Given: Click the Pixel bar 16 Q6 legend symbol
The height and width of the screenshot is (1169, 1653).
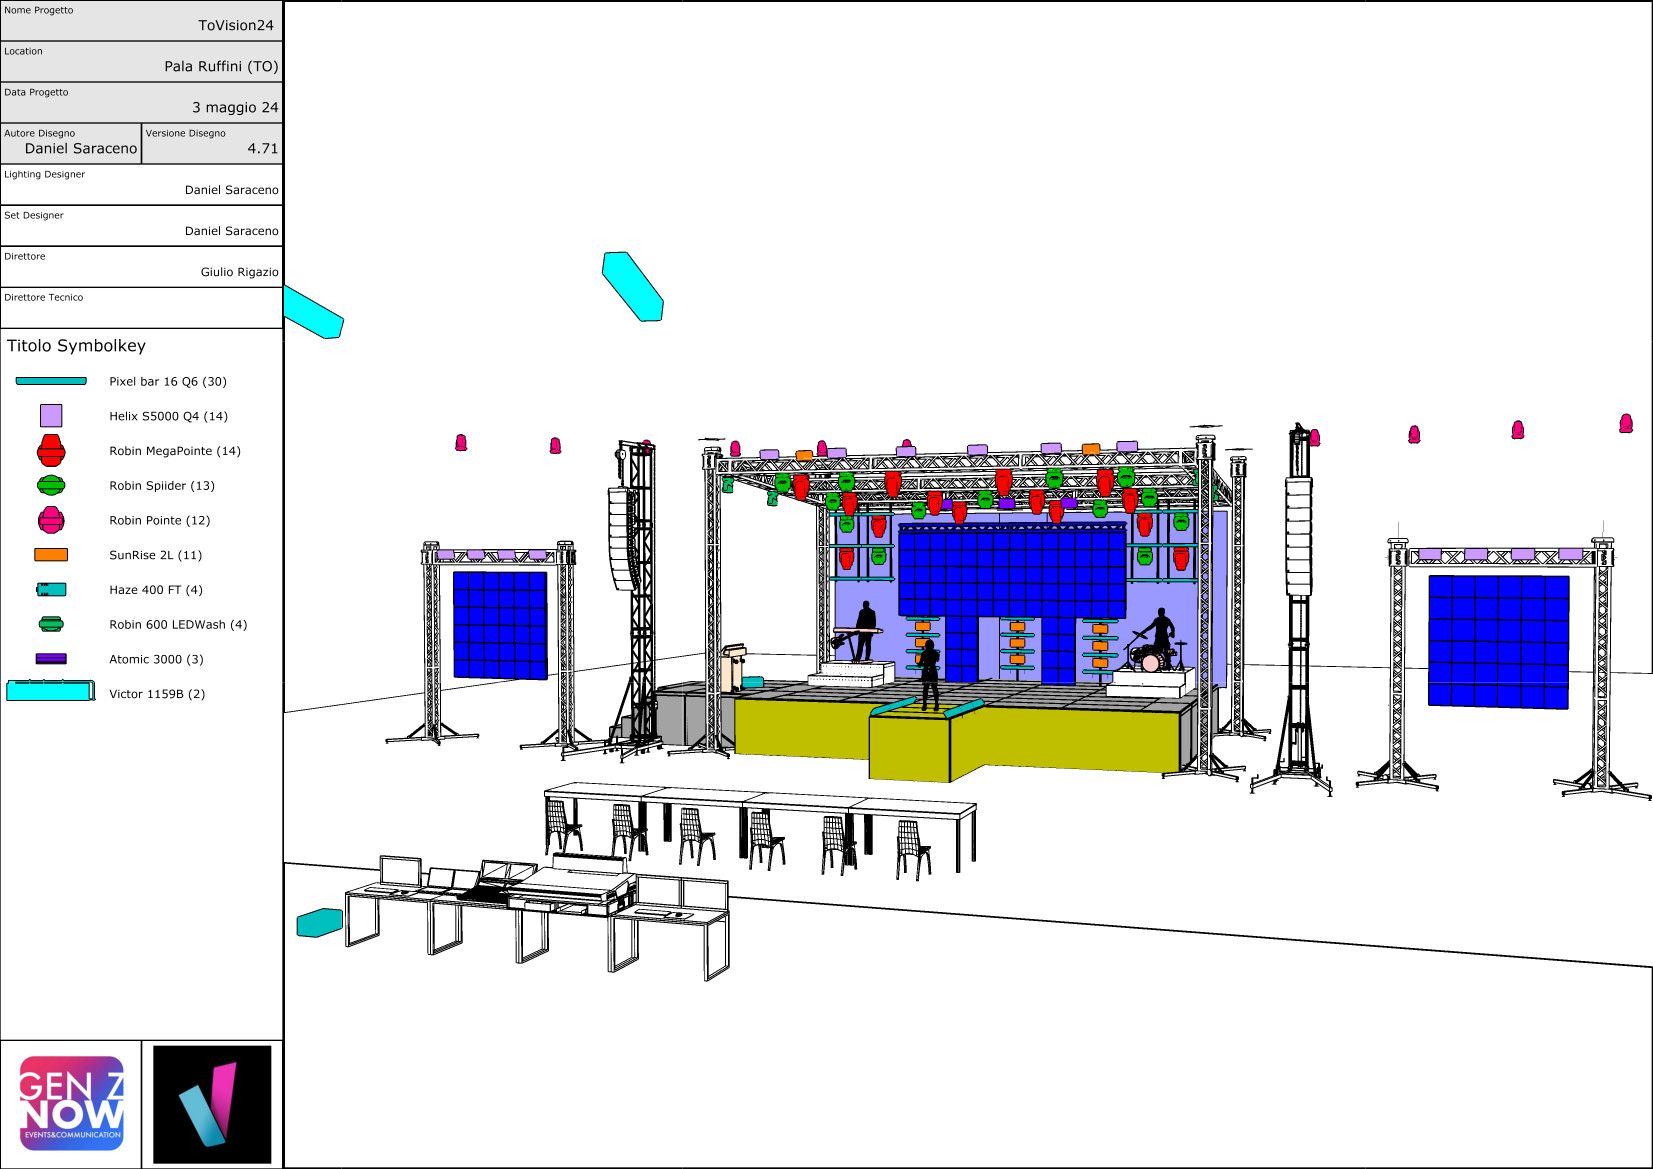Looking at the screenshot, I should pos(51,381).
